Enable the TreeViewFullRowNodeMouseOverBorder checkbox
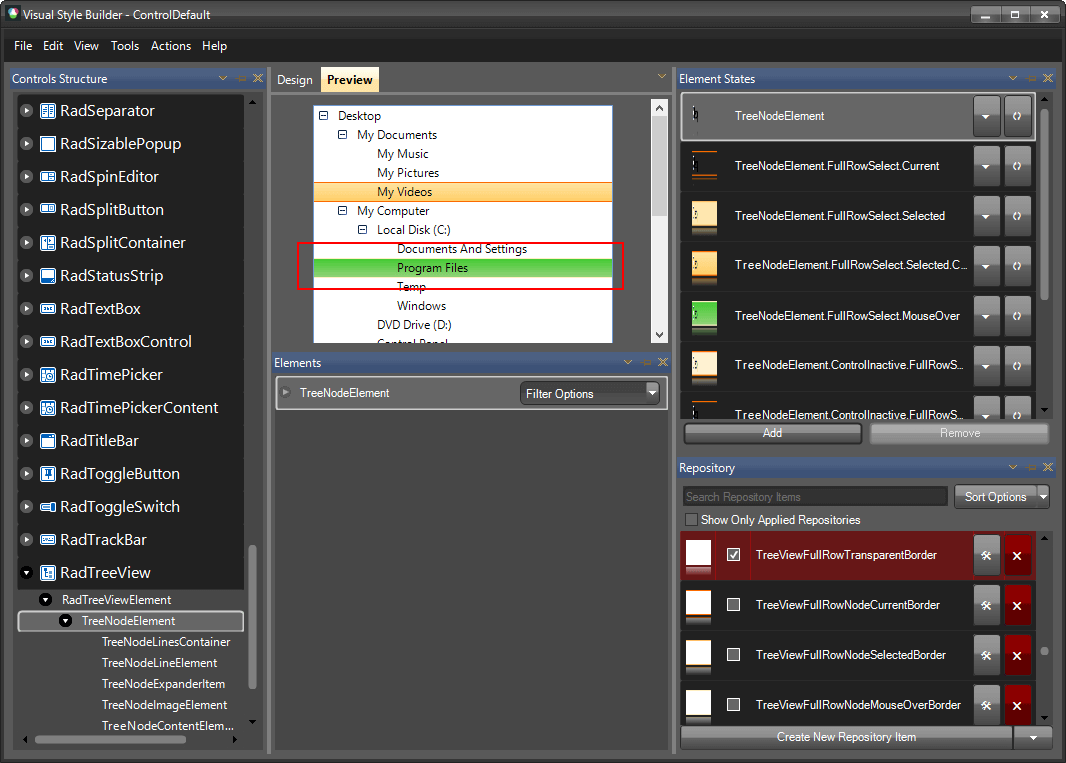 pos(735,705)
